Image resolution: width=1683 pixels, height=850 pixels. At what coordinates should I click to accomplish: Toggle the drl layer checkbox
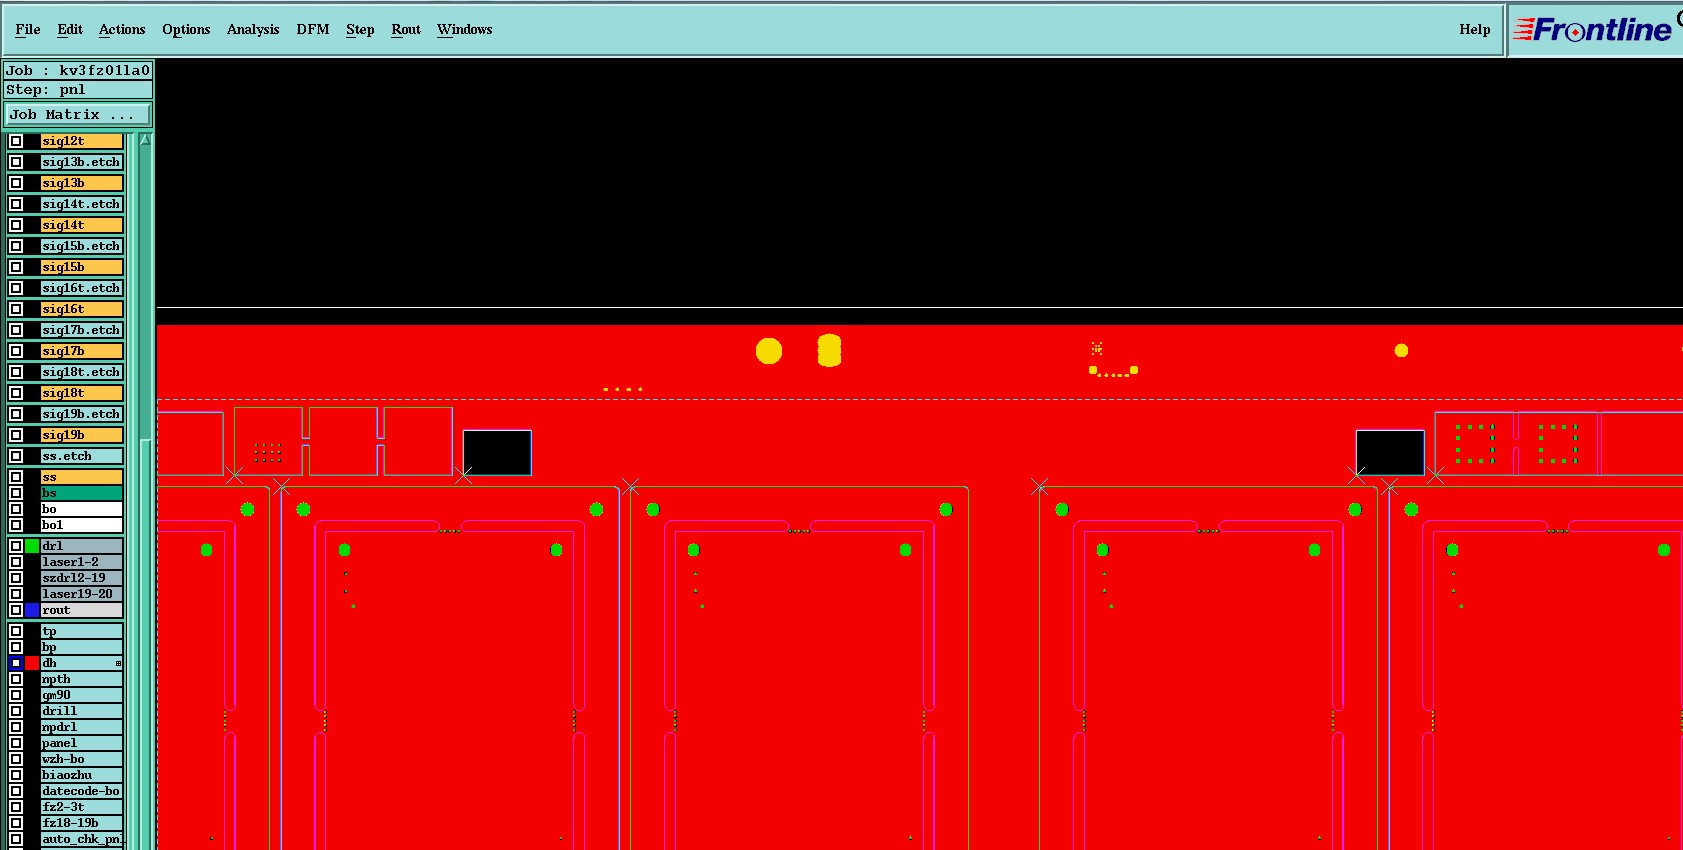(16, 546)
